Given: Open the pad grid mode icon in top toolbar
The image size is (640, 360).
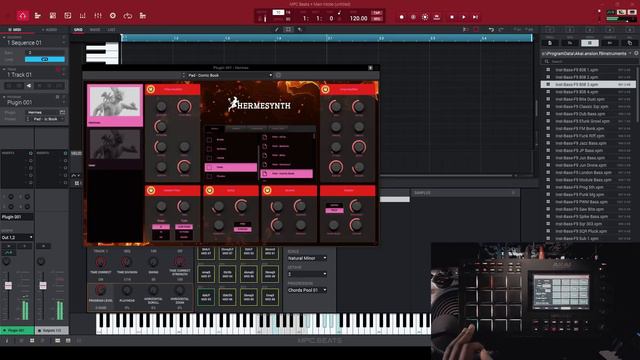Looking at the screenshot, I should coord(53,16).
